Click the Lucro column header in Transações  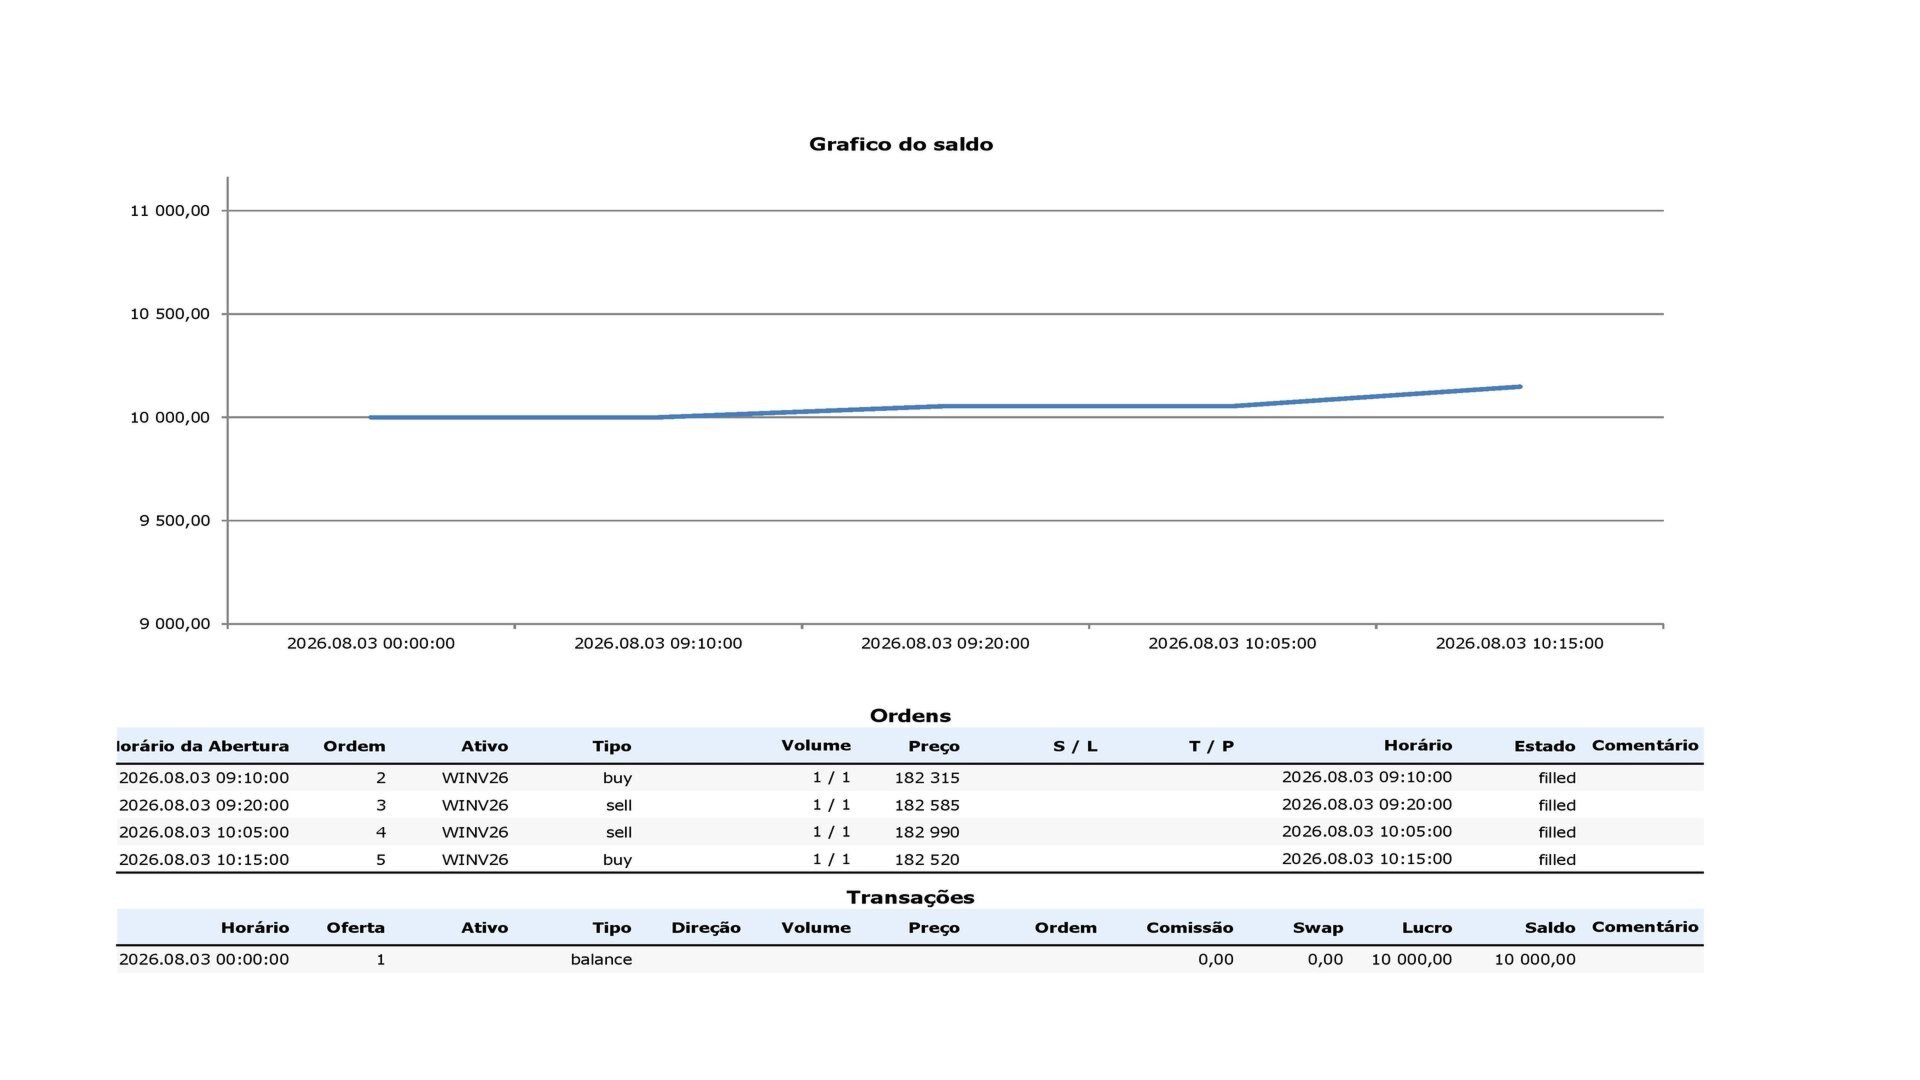pyautogui.click(x=1426, y=928)
